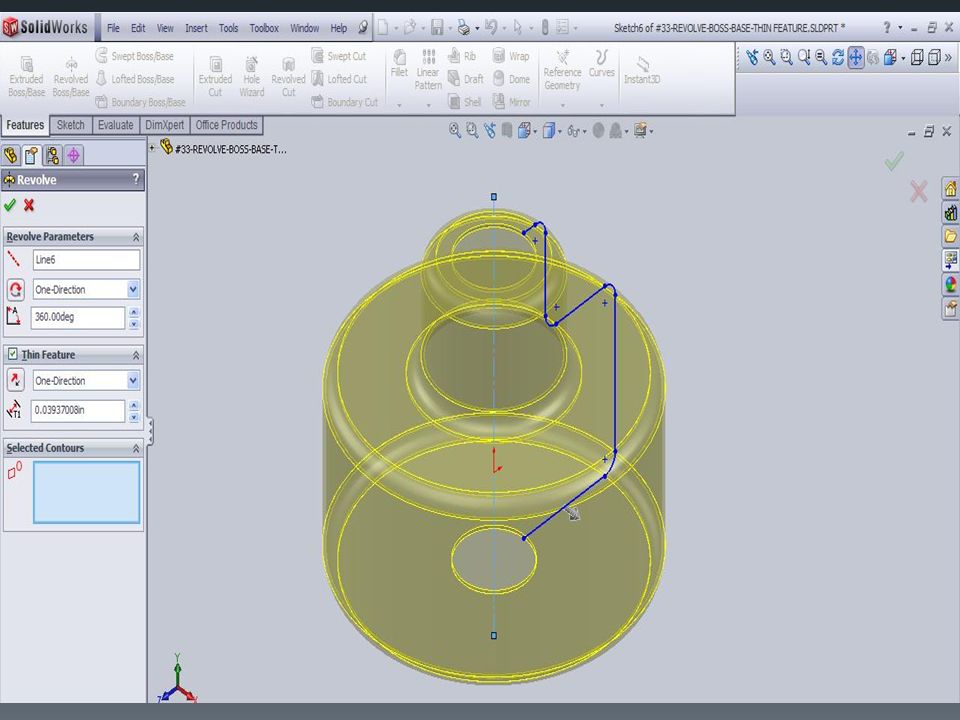Click the Fillet tool
960x720 pixels.
[399, 64]
